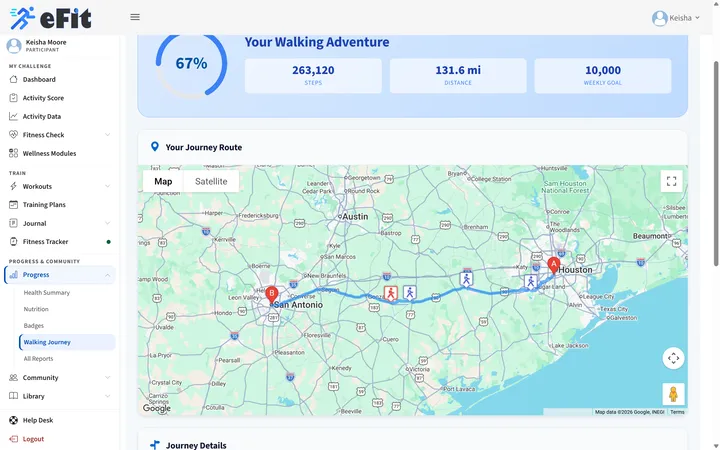Click 'Your Walking Adventure' heading

point(317,42)
